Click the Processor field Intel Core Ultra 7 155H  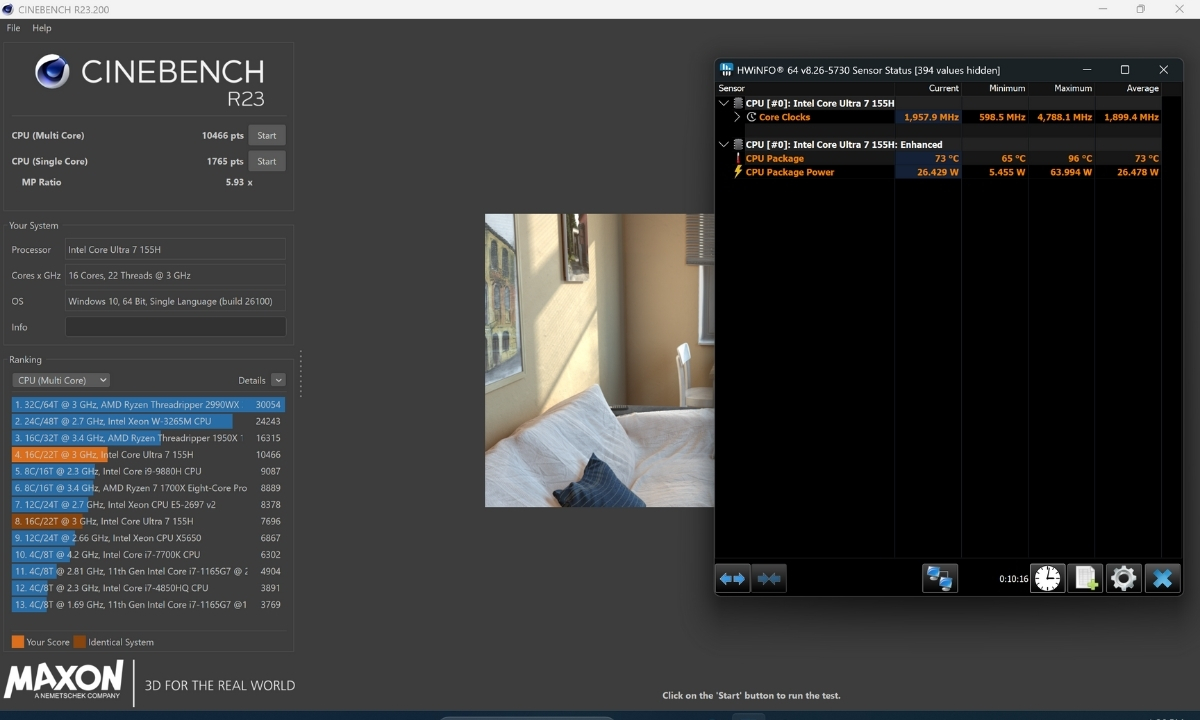pos(175,249)
